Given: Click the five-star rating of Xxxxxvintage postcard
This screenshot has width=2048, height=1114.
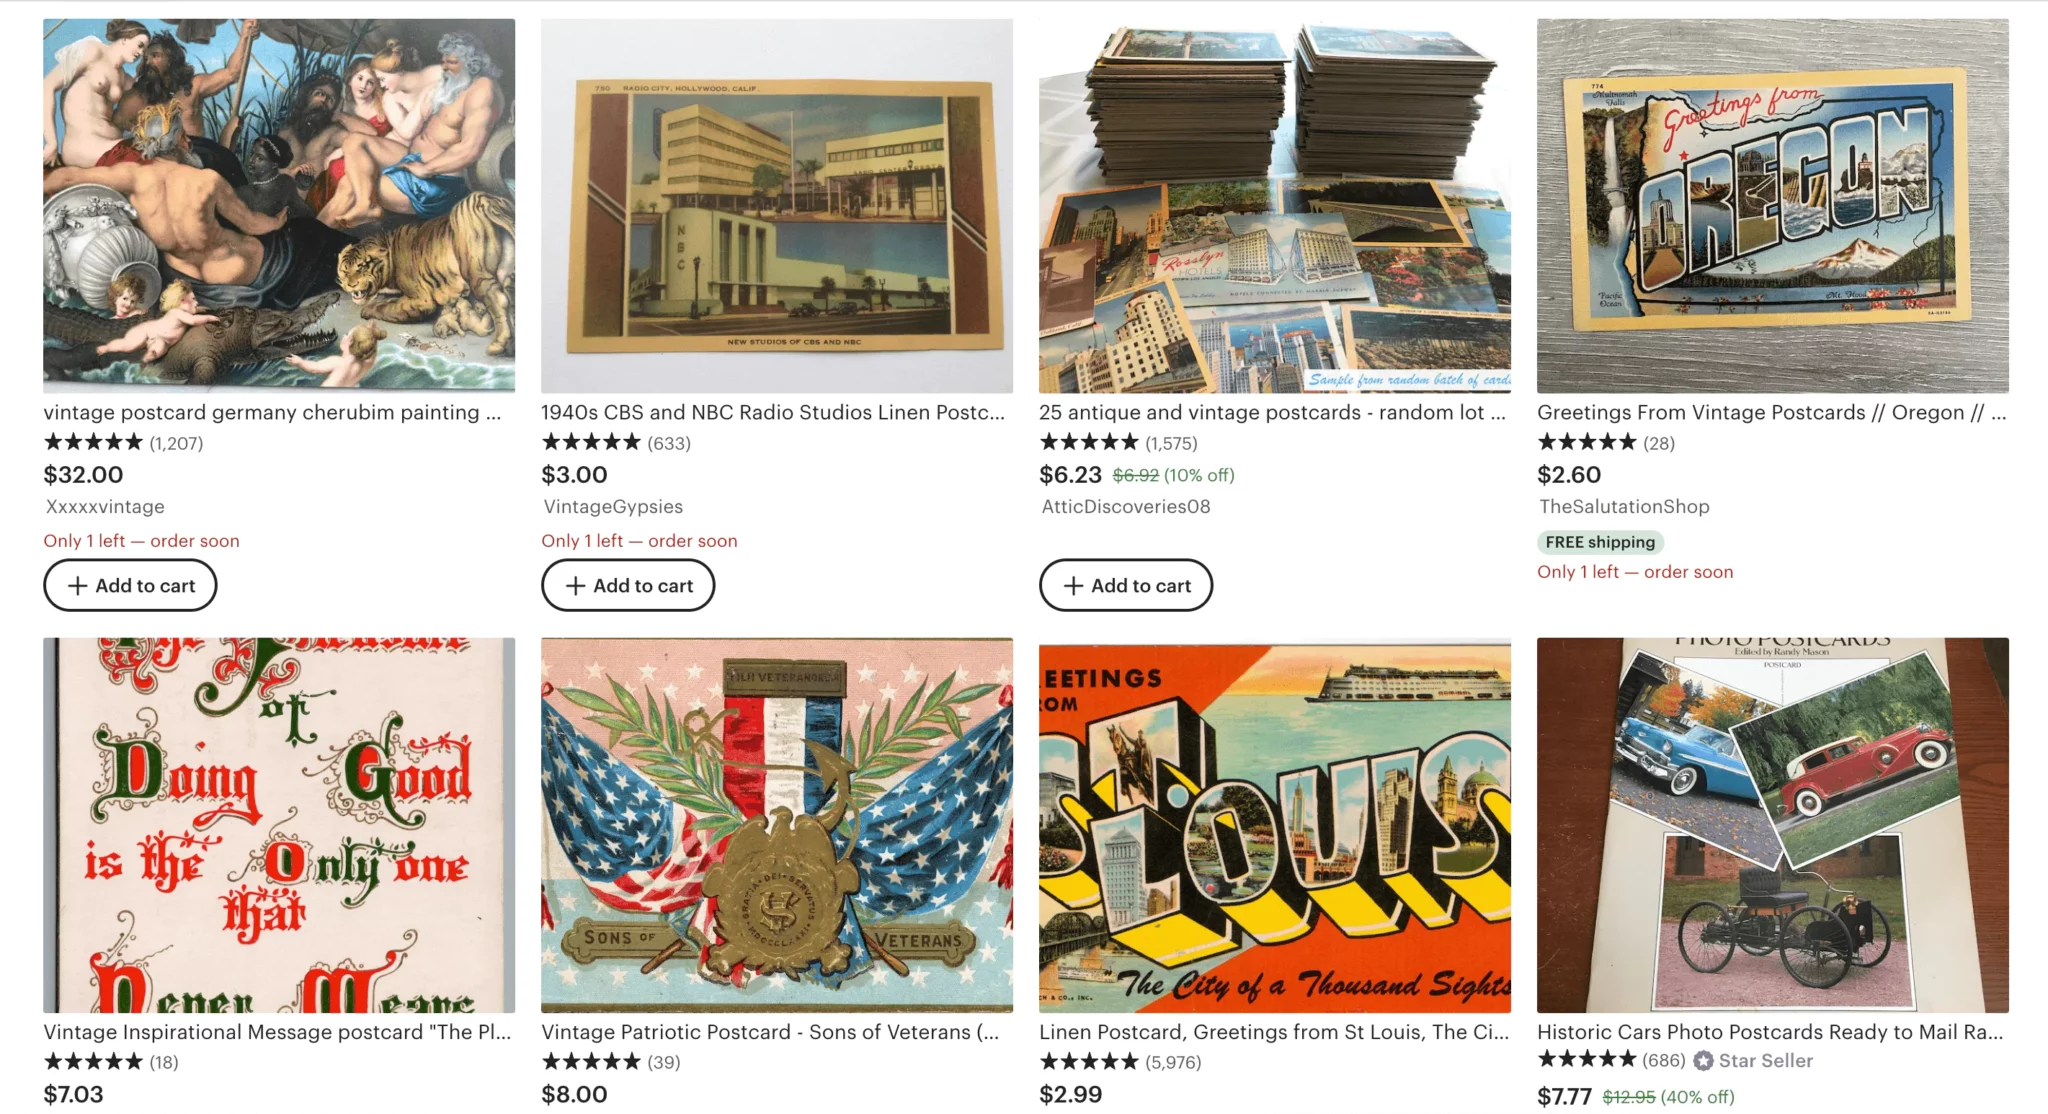Looking at the screenshot, I should point(93,442).
